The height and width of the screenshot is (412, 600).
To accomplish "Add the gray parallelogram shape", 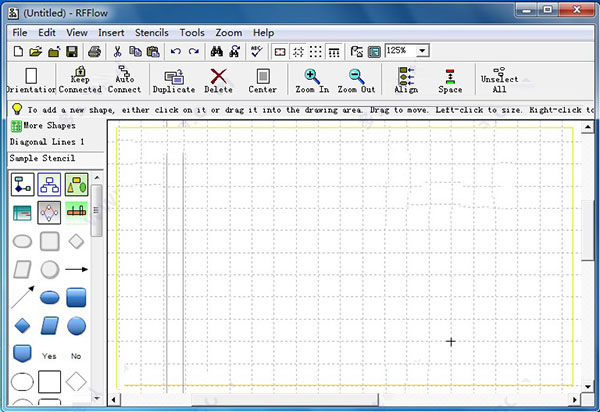I will [x=23, y=270].
